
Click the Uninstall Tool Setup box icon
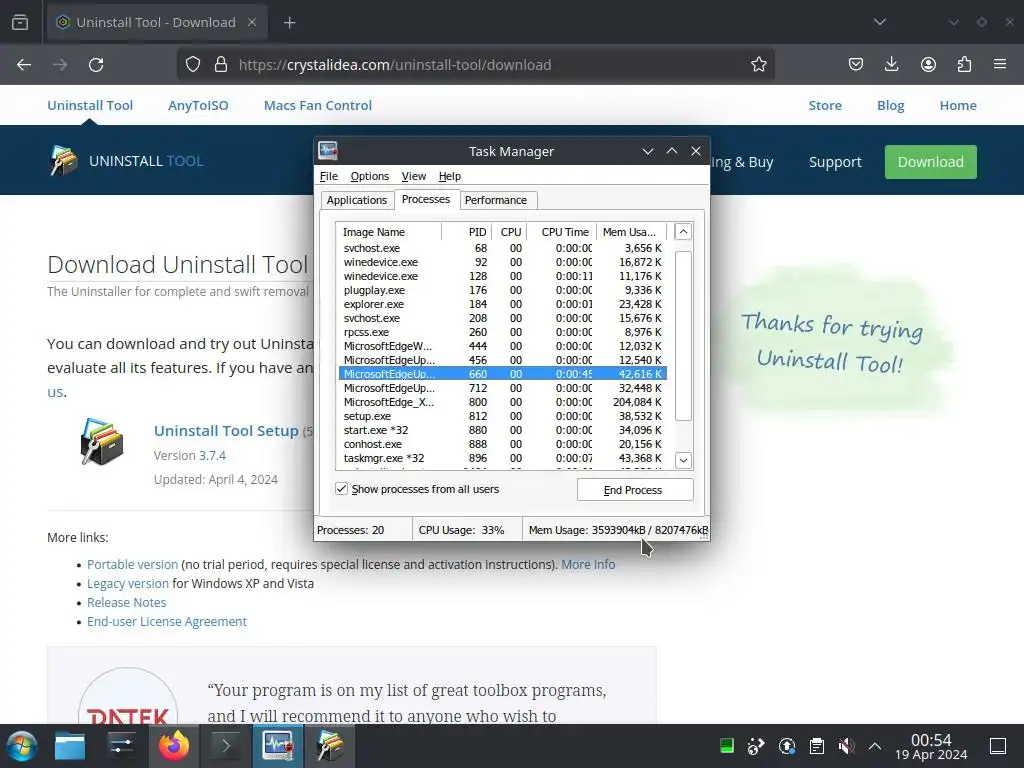click(x=102, y=442)
